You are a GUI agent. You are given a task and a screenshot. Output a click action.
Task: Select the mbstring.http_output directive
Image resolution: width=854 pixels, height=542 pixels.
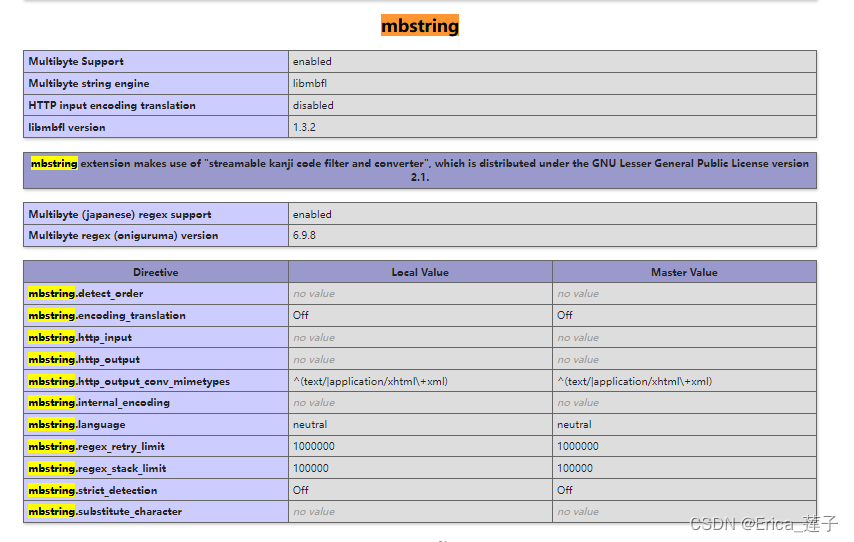[x=84, y=360]
